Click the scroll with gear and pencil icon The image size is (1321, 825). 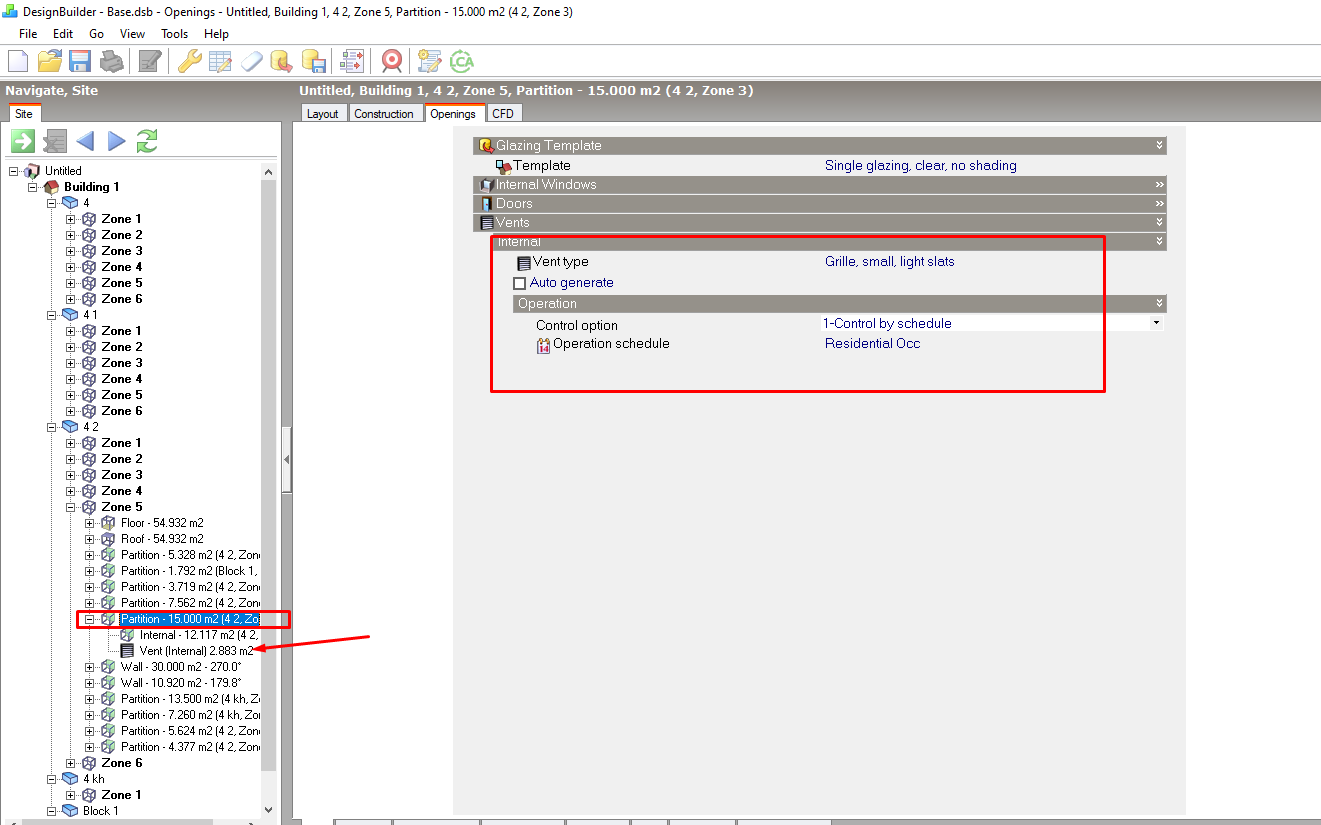point(430,61)
